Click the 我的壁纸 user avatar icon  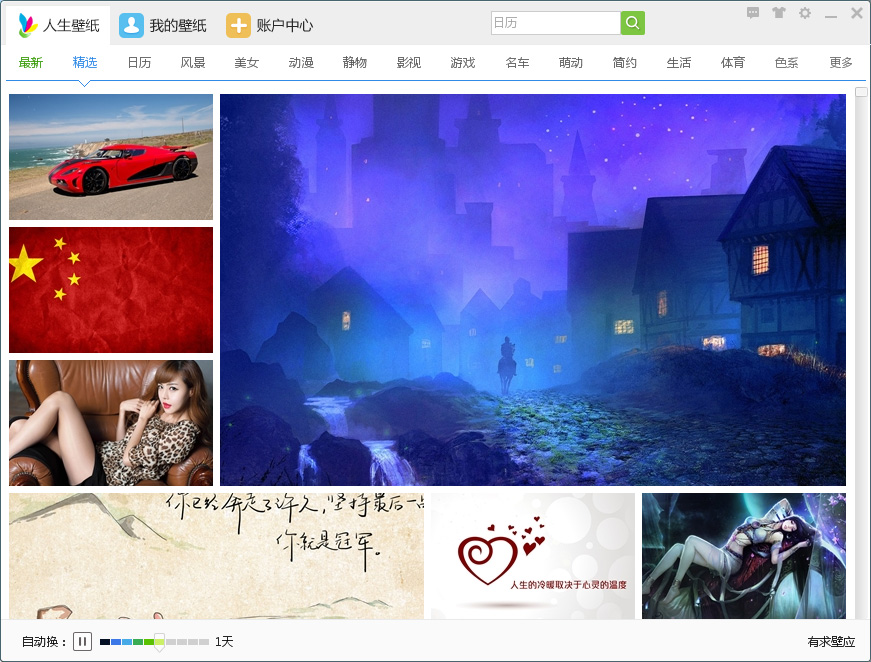131,26
